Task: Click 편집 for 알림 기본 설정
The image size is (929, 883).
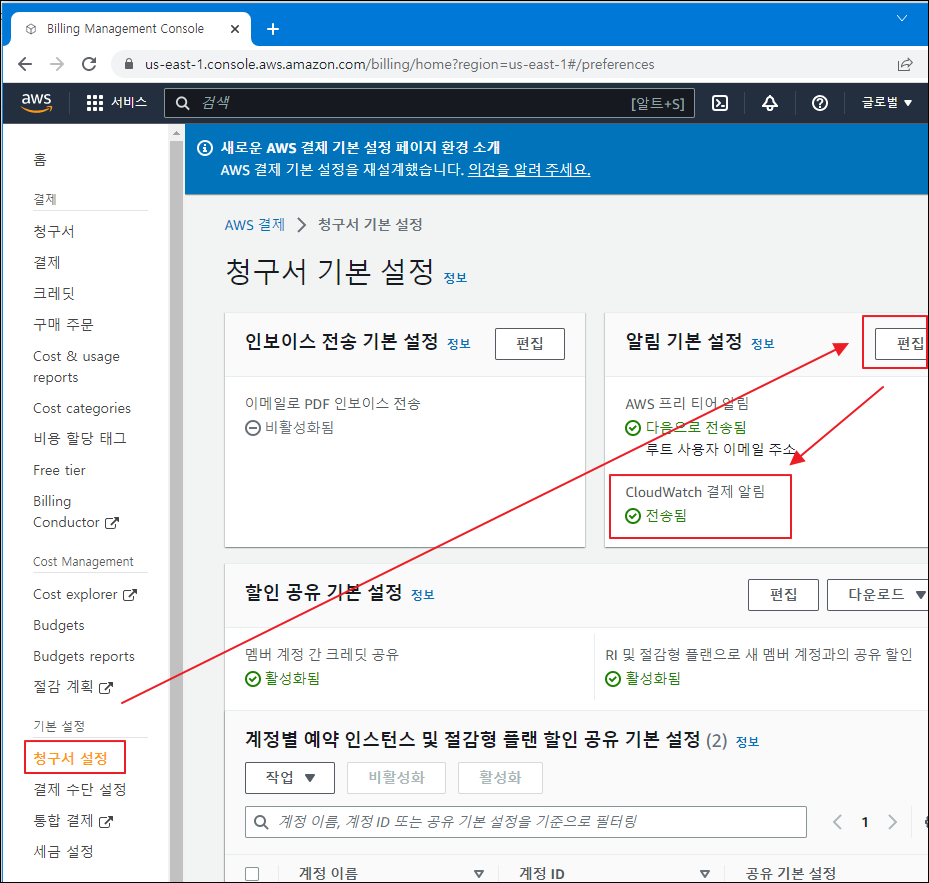Action: coord(902,344)
